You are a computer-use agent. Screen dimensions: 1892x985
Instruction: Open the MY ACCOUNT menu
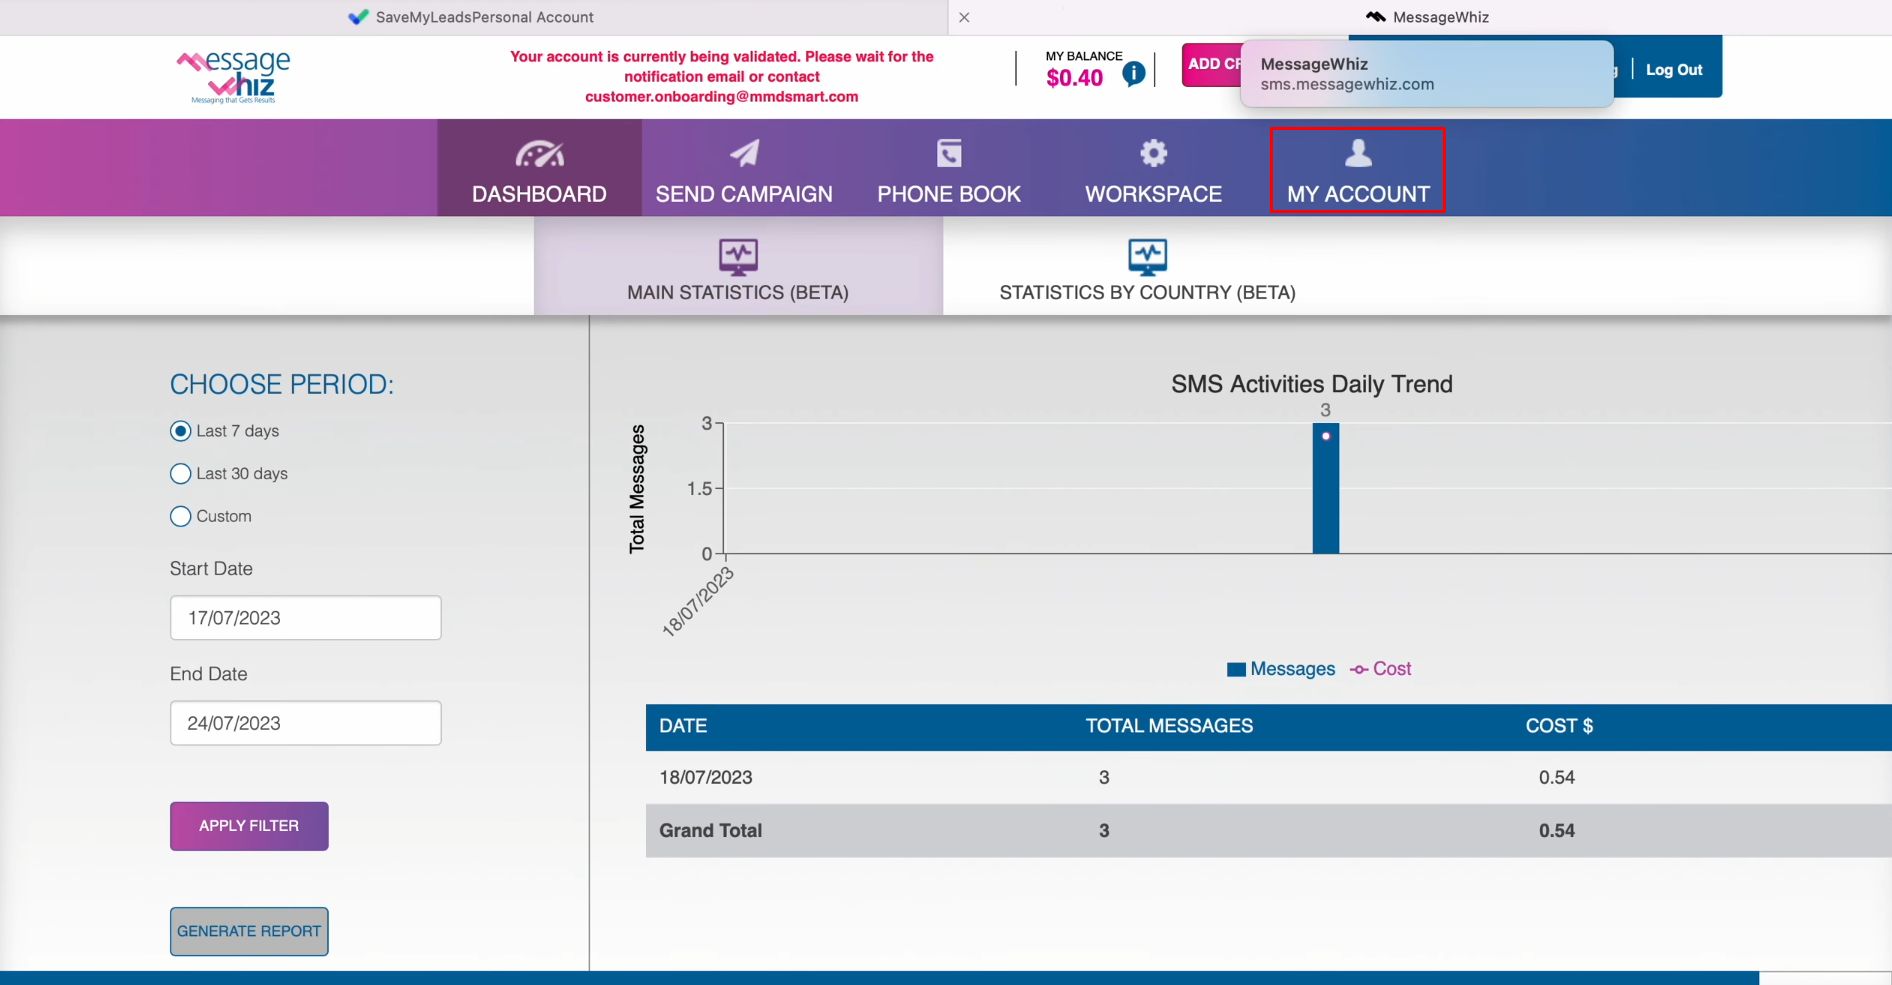pyautogui.click(x=1358, y=169)
